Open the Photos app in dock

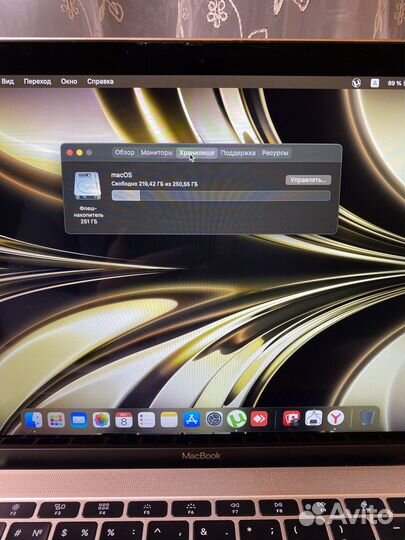pyautogui.click(x=101, y=420)
